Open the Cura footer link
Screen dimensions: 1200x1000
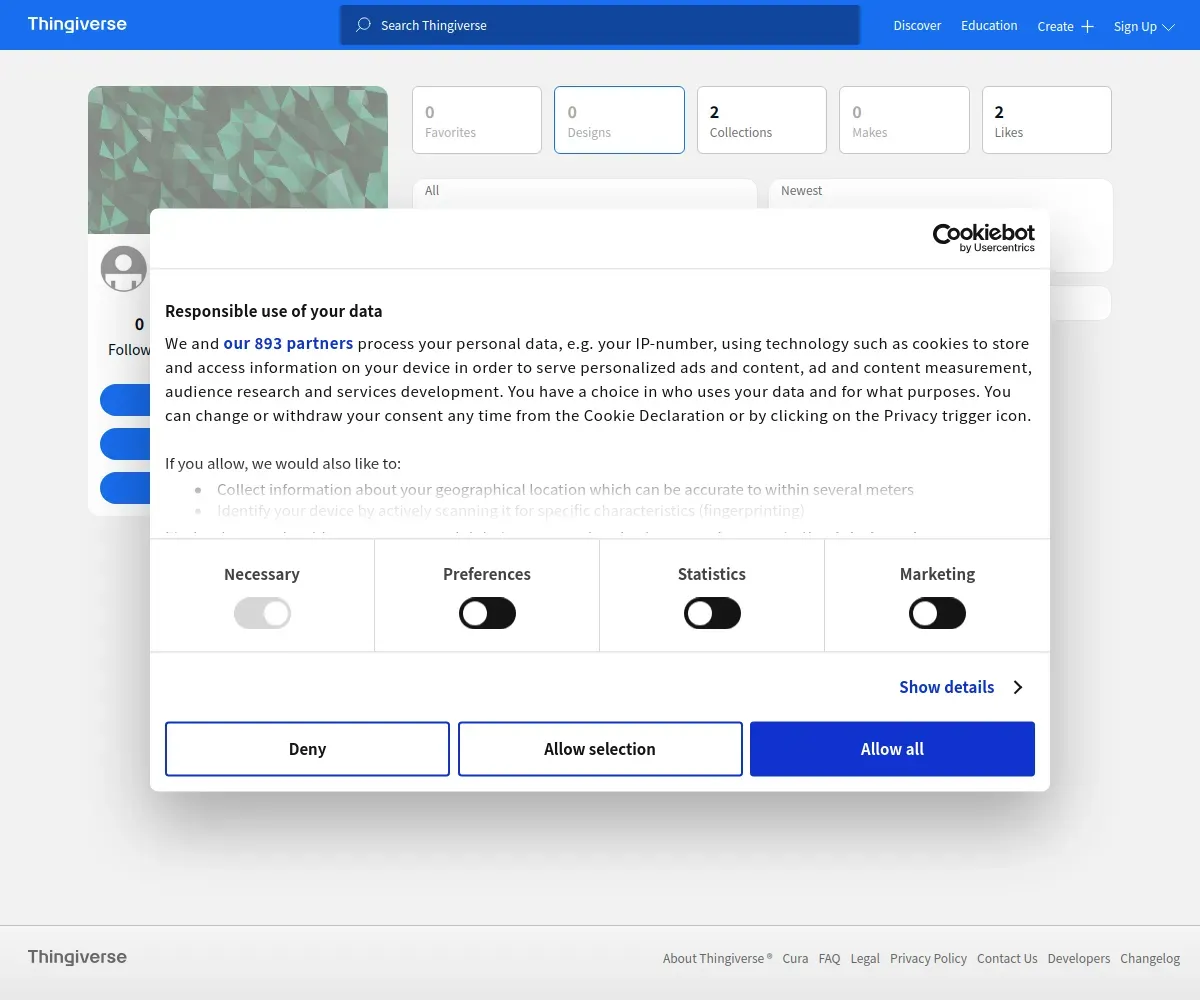[795, 958]
